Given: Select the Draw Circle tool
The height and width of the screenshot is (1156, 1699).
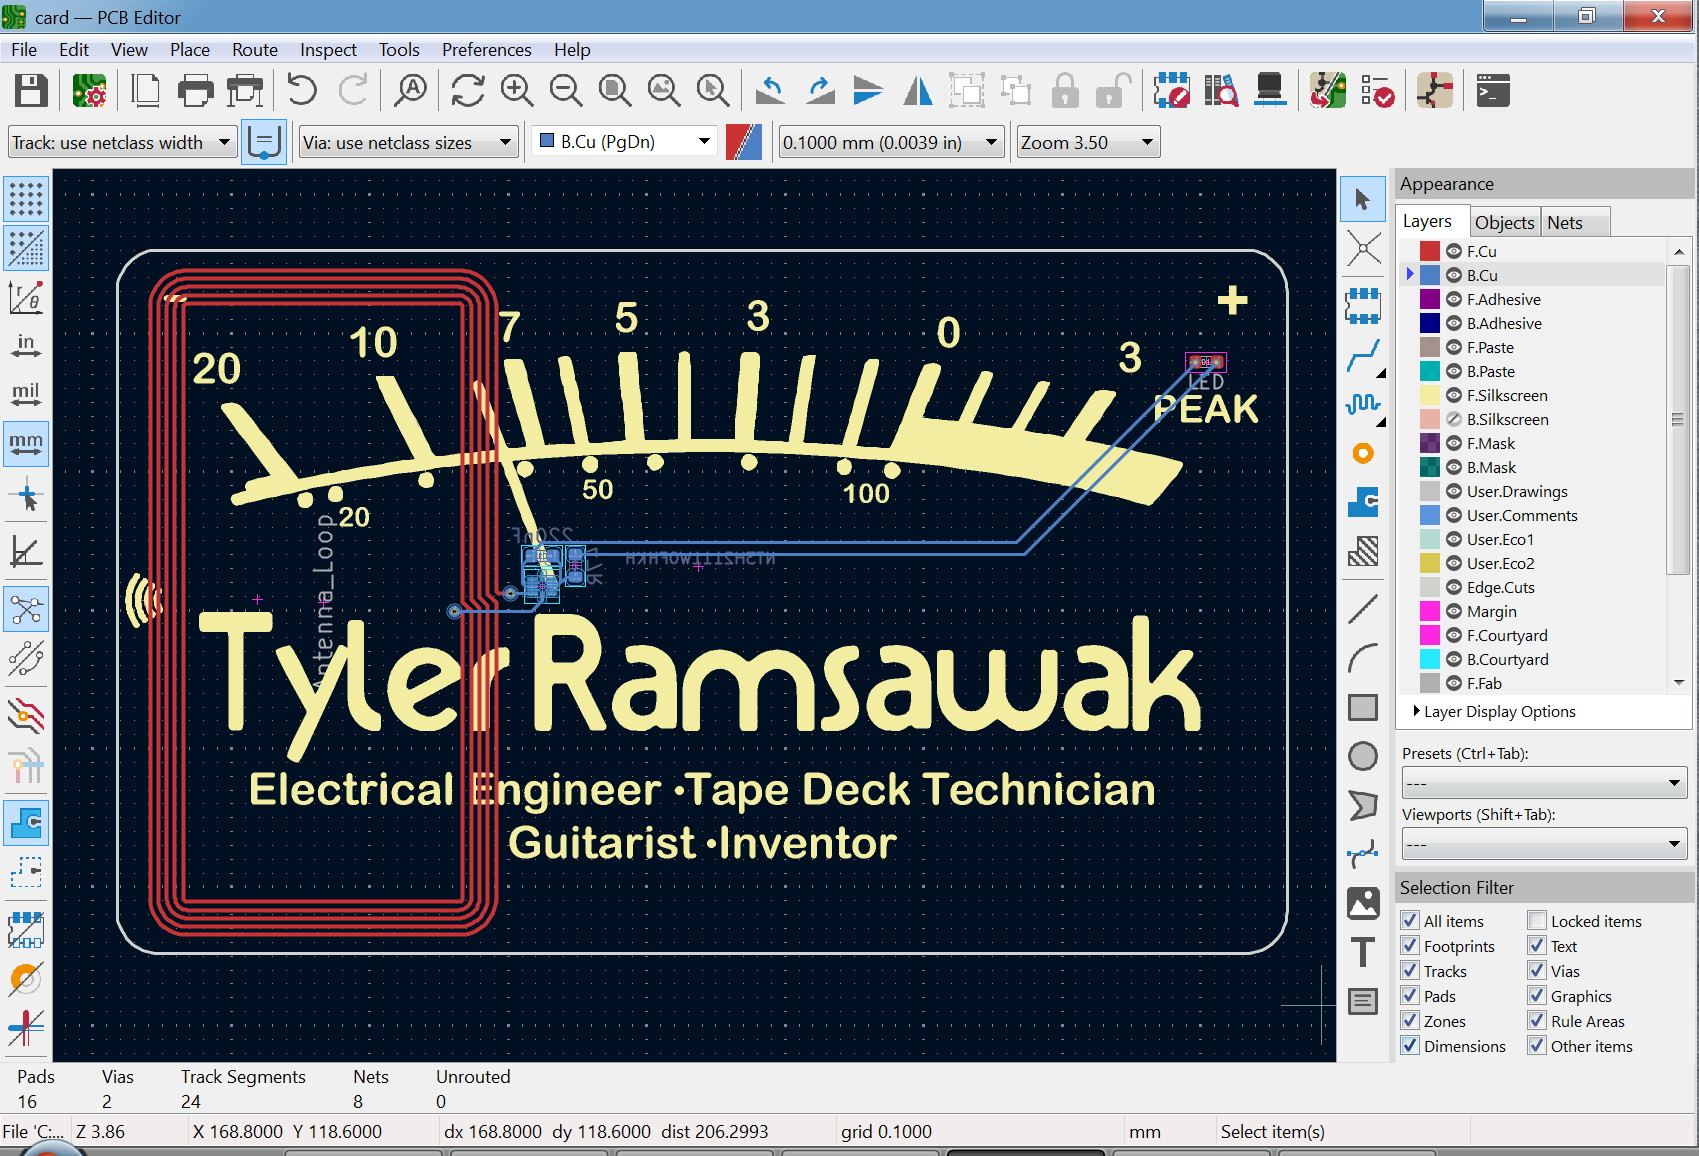Looking at the screenshot, I should click(1363, 757).
